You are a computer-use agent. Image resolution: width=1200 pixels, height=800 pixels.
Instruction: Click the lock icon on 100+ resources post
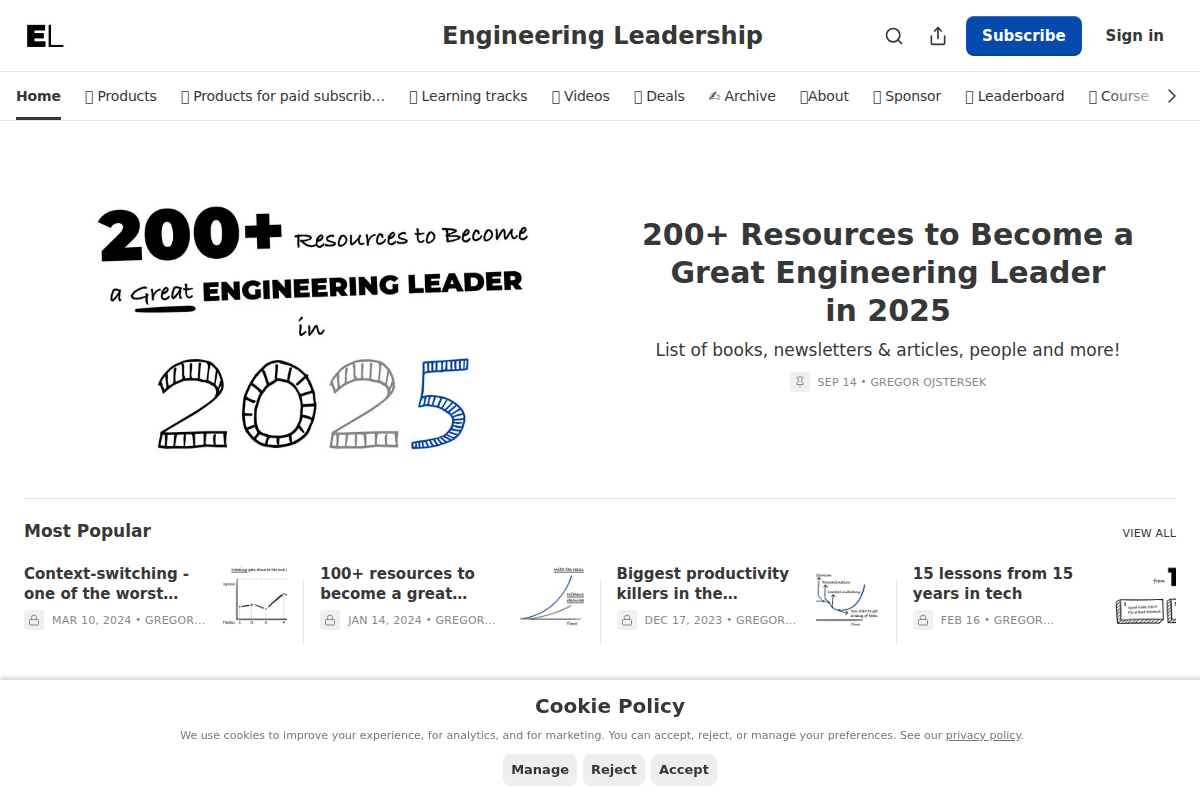pyautogui.click(x=330, y=620)
